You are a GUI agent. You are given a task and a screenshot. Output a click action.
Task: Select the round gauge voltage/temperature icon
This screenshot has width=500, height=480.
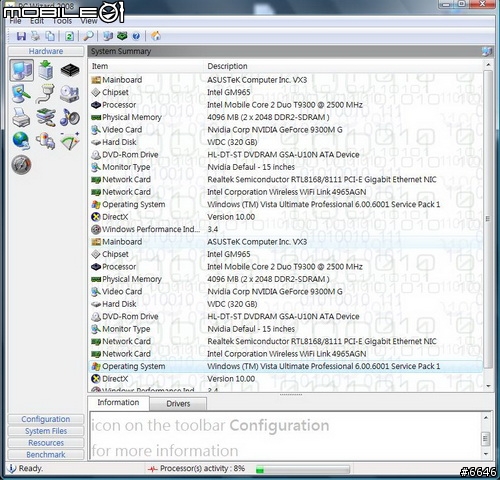pyautogui.click(x=21, y=165)
